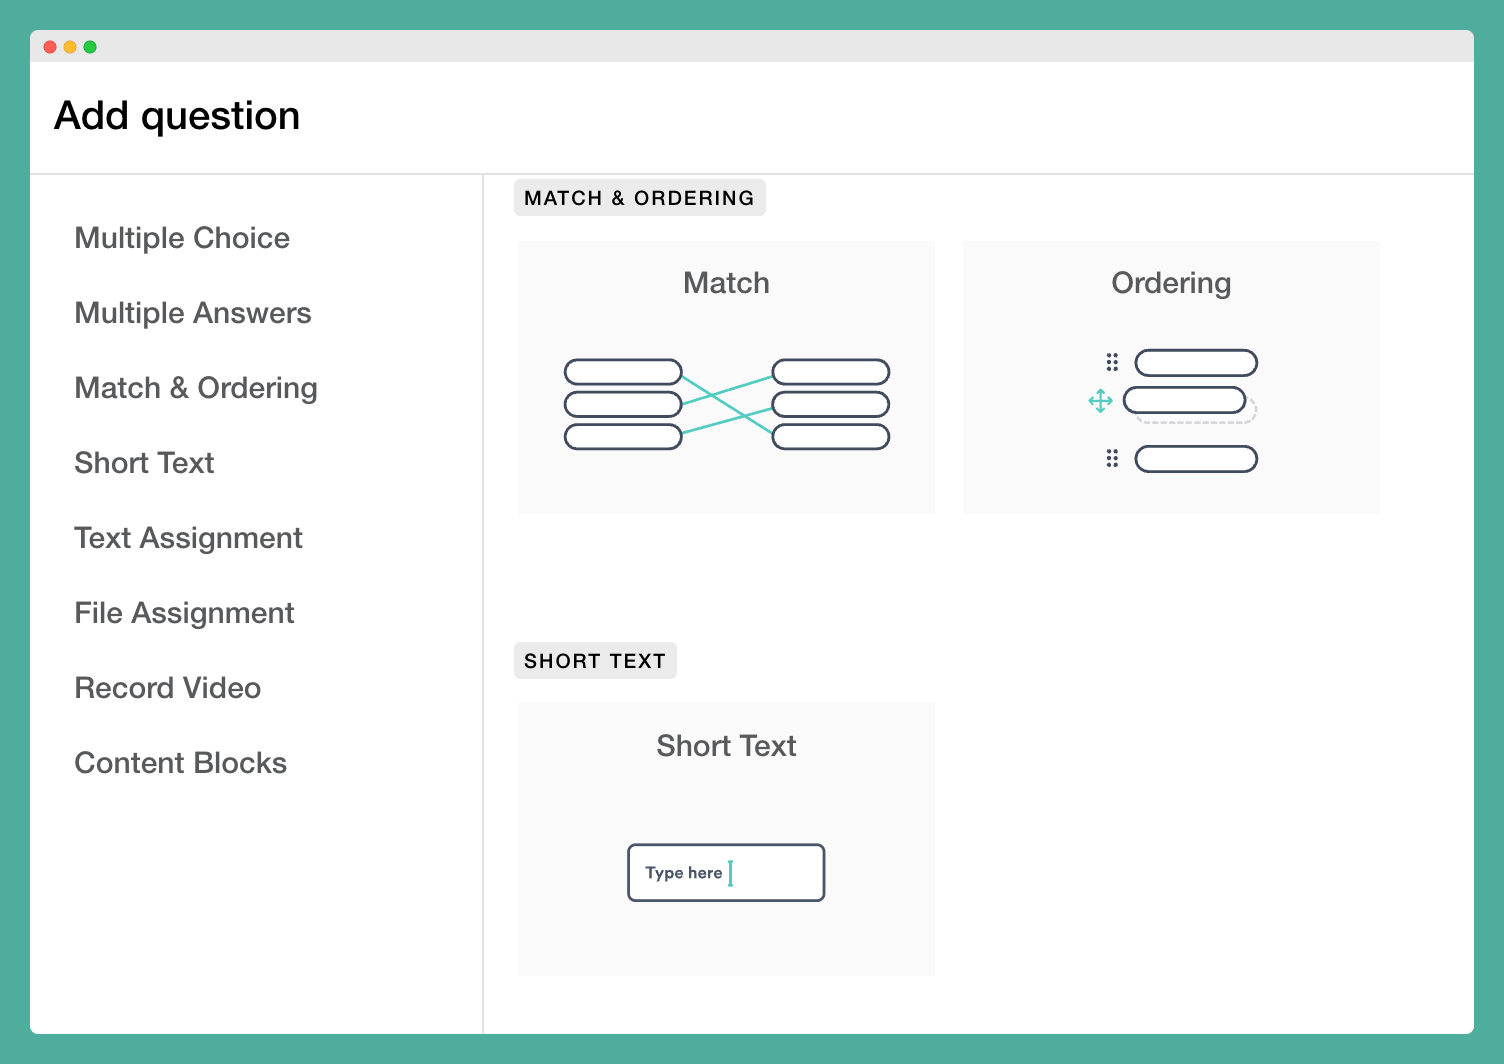The width and height of the screenshot is (1504, 1064).
Task: Click the 'Type here' input illustration
Action: [726, 873]
